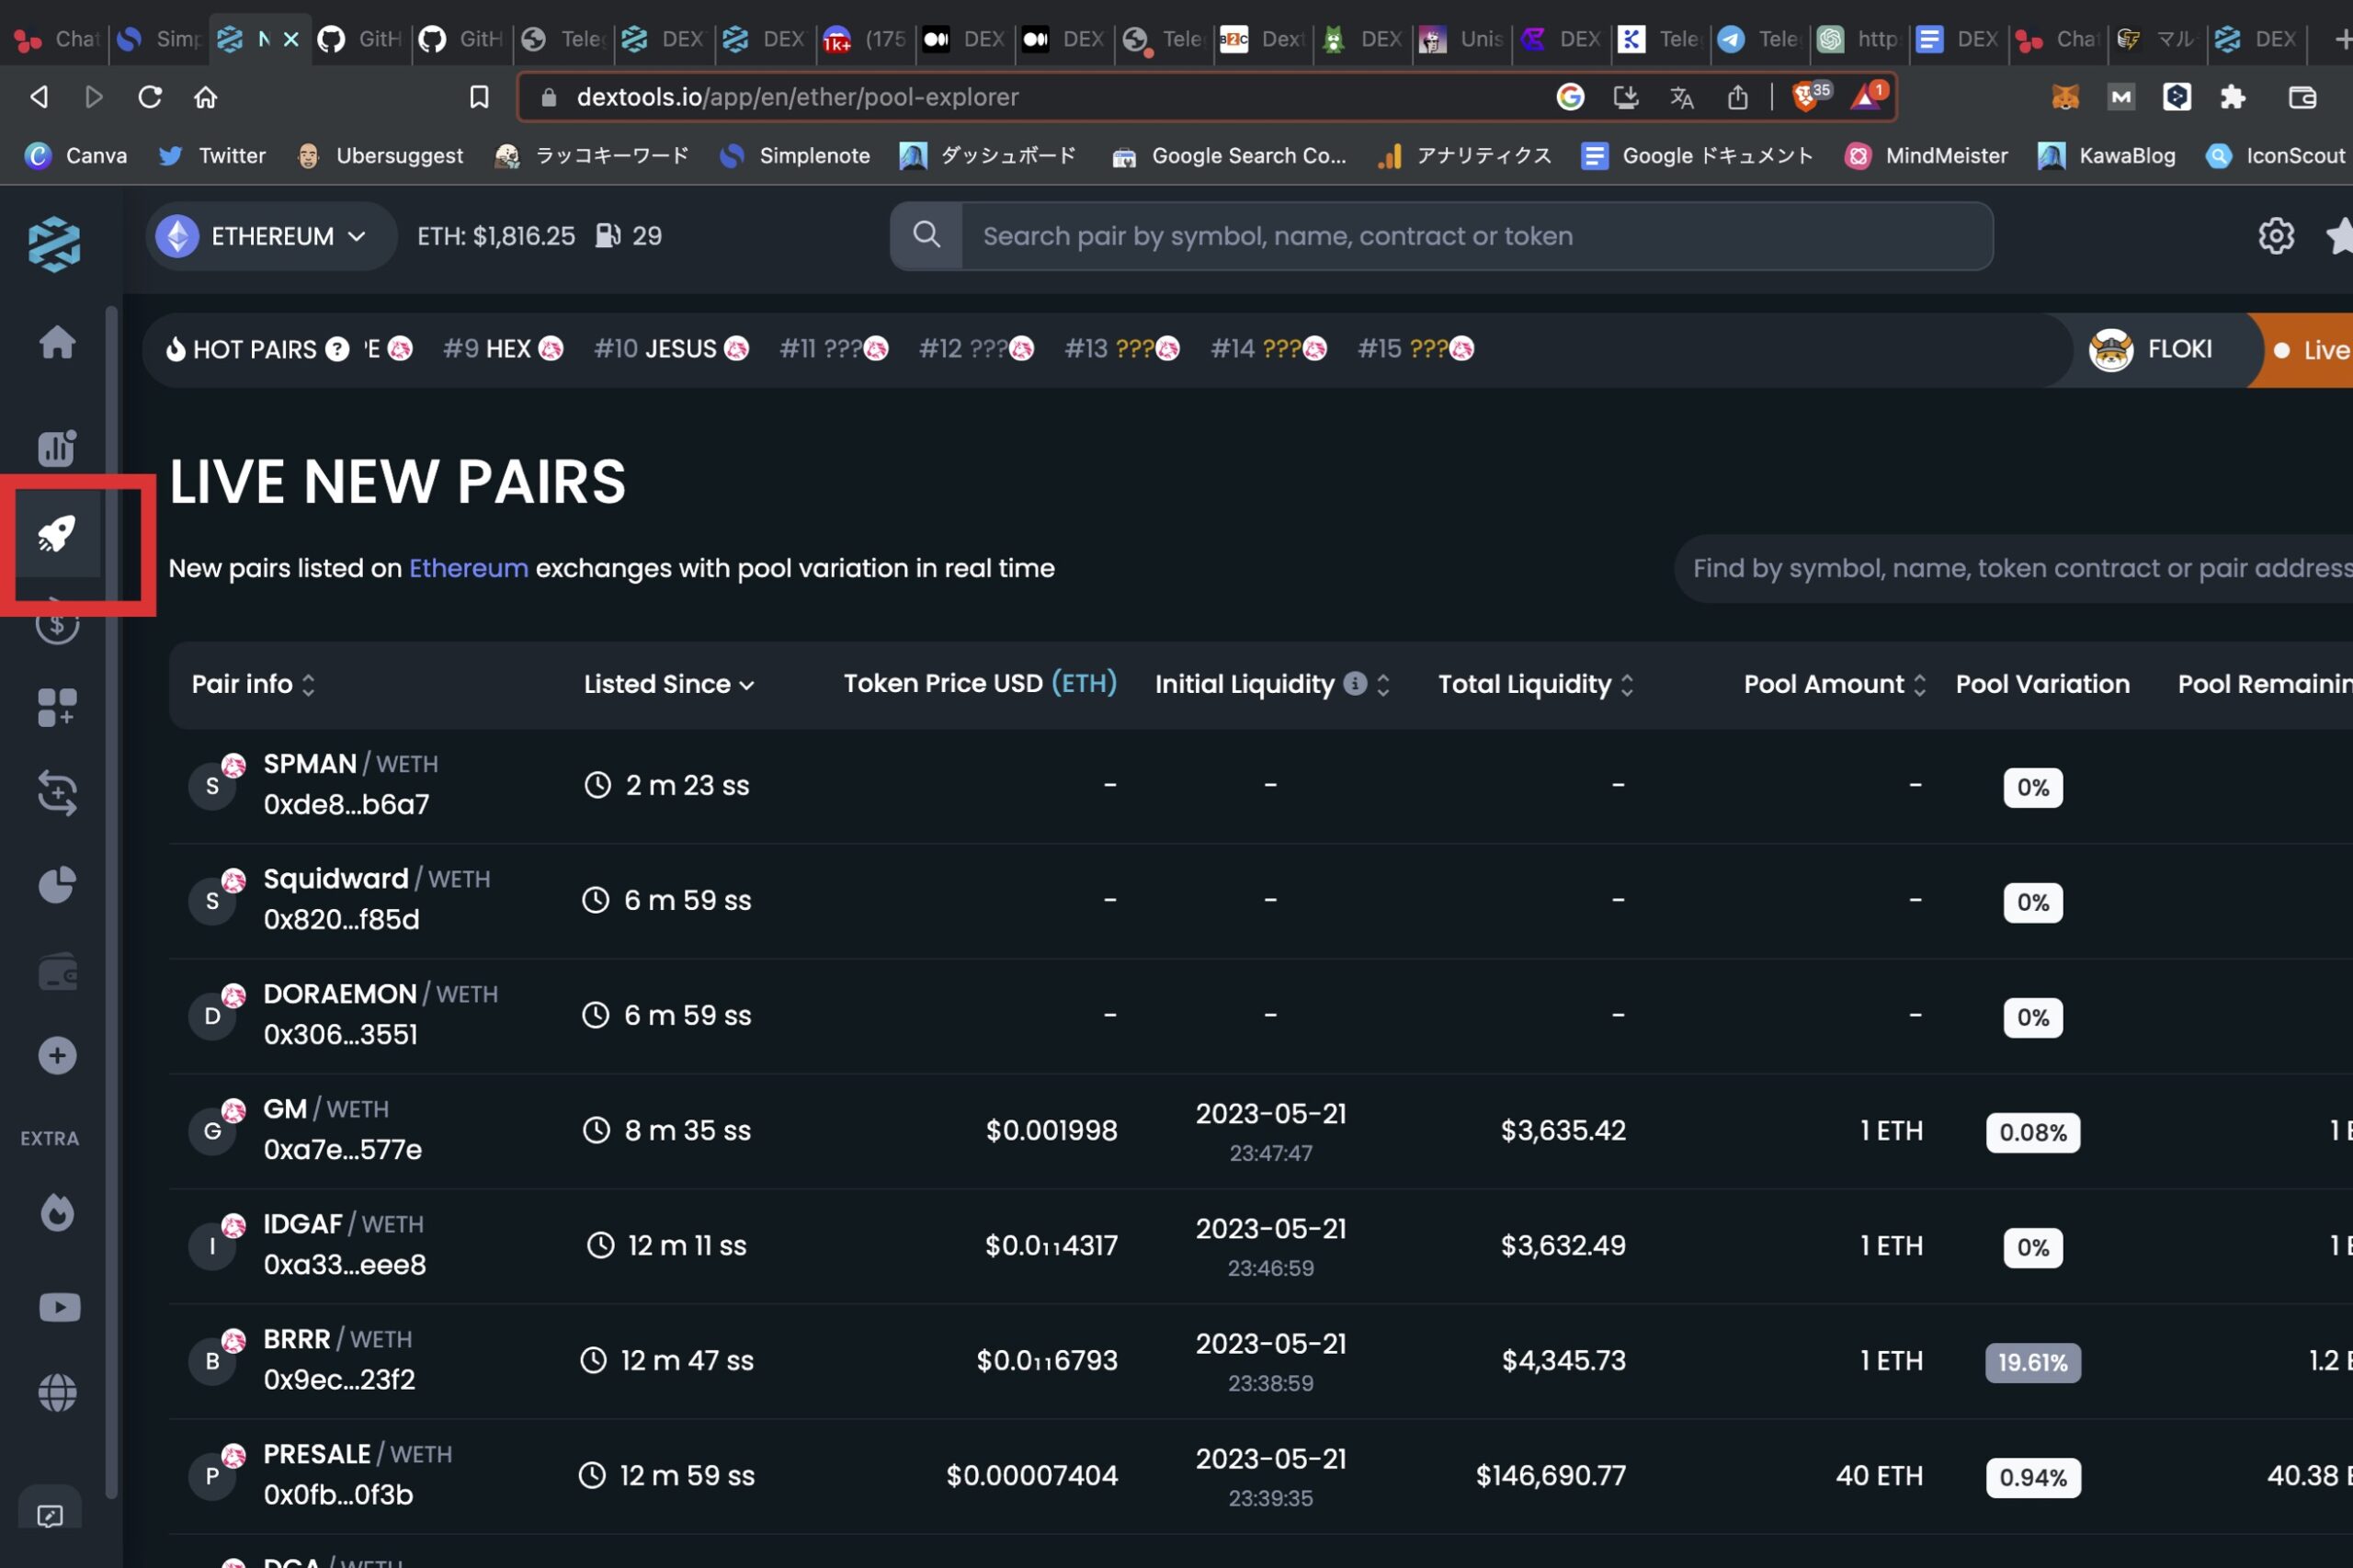Image resolution: width=2353 pixels, height=1568 pixels.
Task: Click the wallet icon in sidebar
Action: [57, 971]
